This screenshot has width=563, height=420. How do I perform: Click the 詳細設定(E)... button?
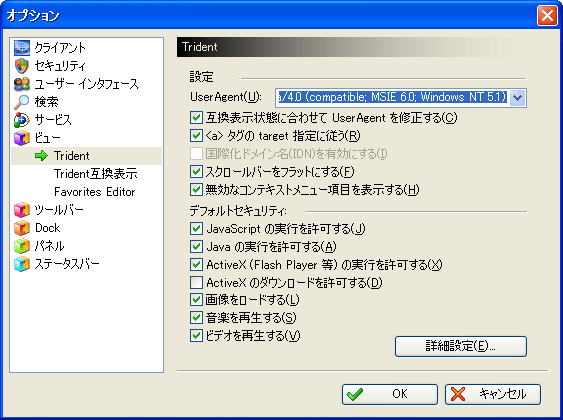pyautogui.click(x=461, y=346)
